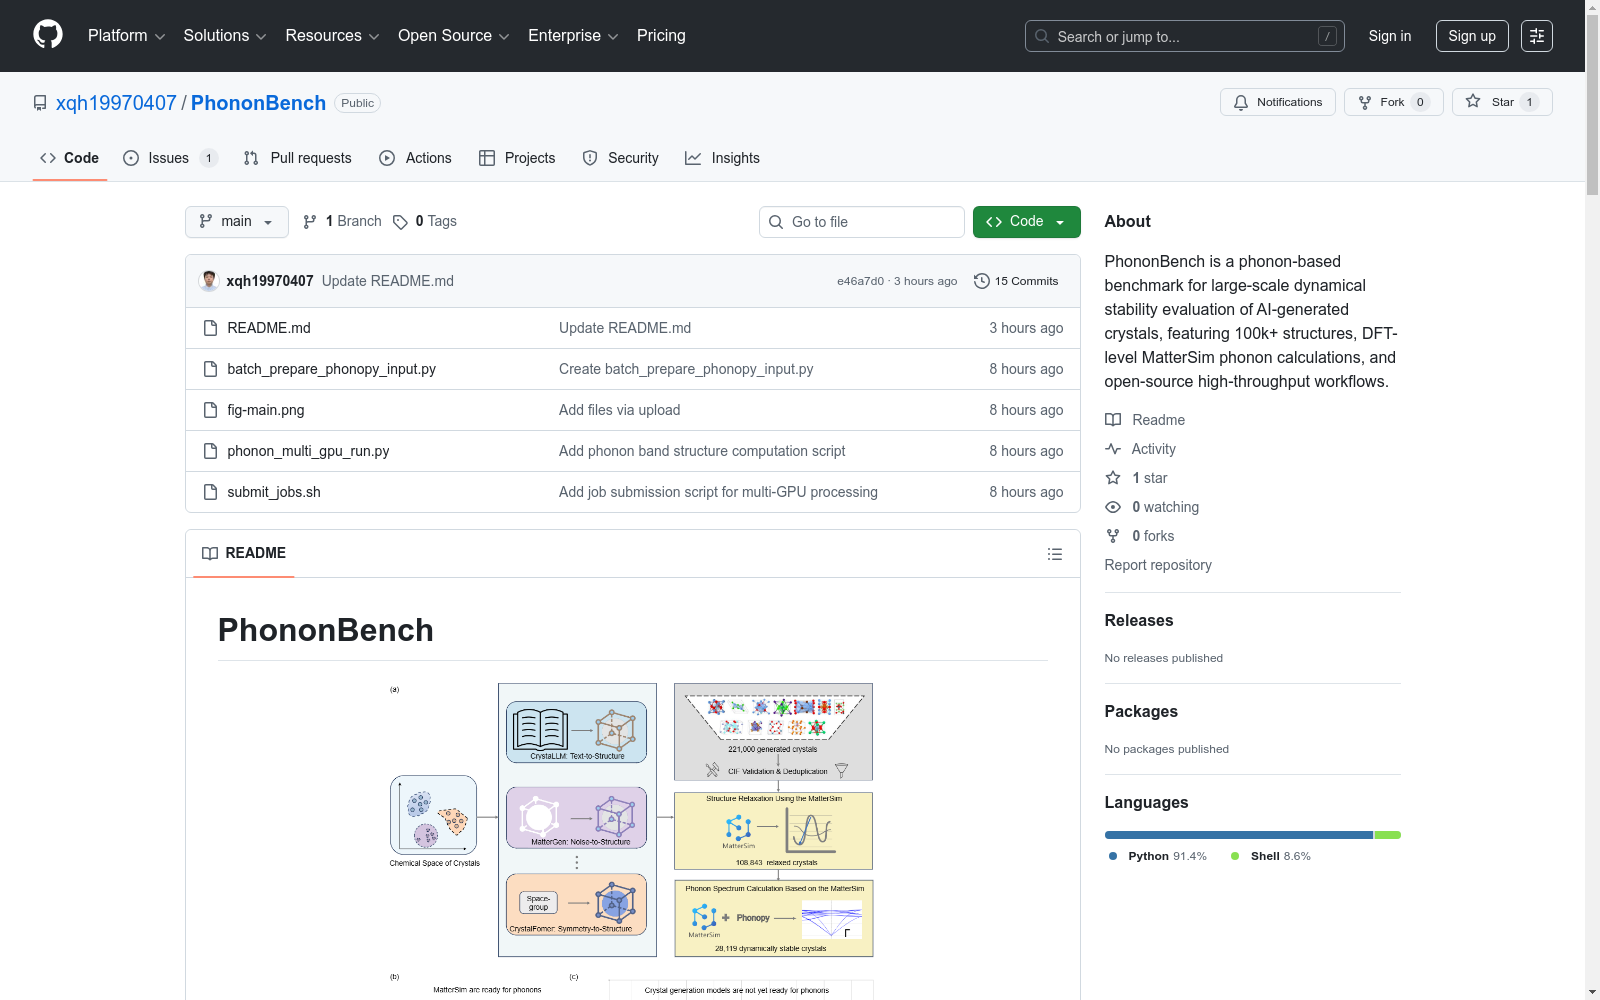The height and width of the screenshot is (1000, 1600).
Task: Click the Sign in link
Action: click(1390, 36)
